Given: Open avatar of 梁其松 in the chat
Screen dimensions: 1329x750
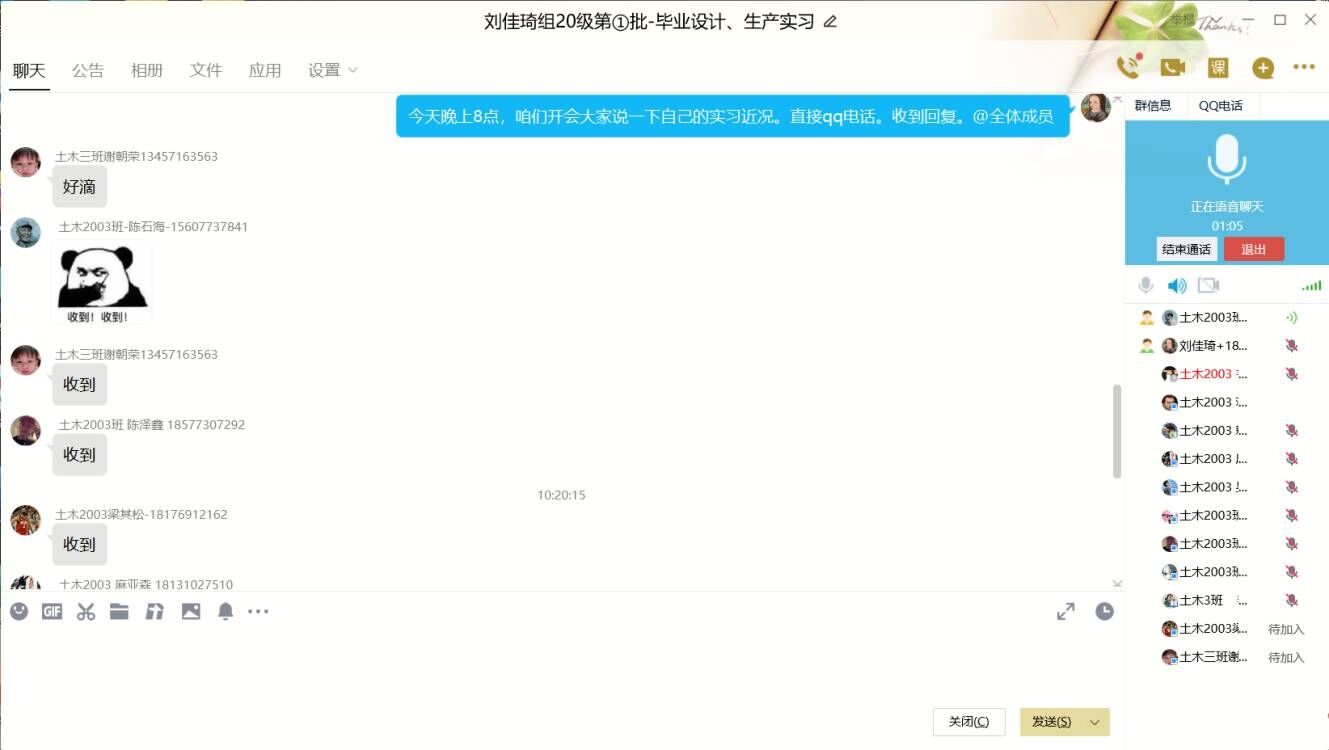Looking at the screenshot, I should coord(26,520).
